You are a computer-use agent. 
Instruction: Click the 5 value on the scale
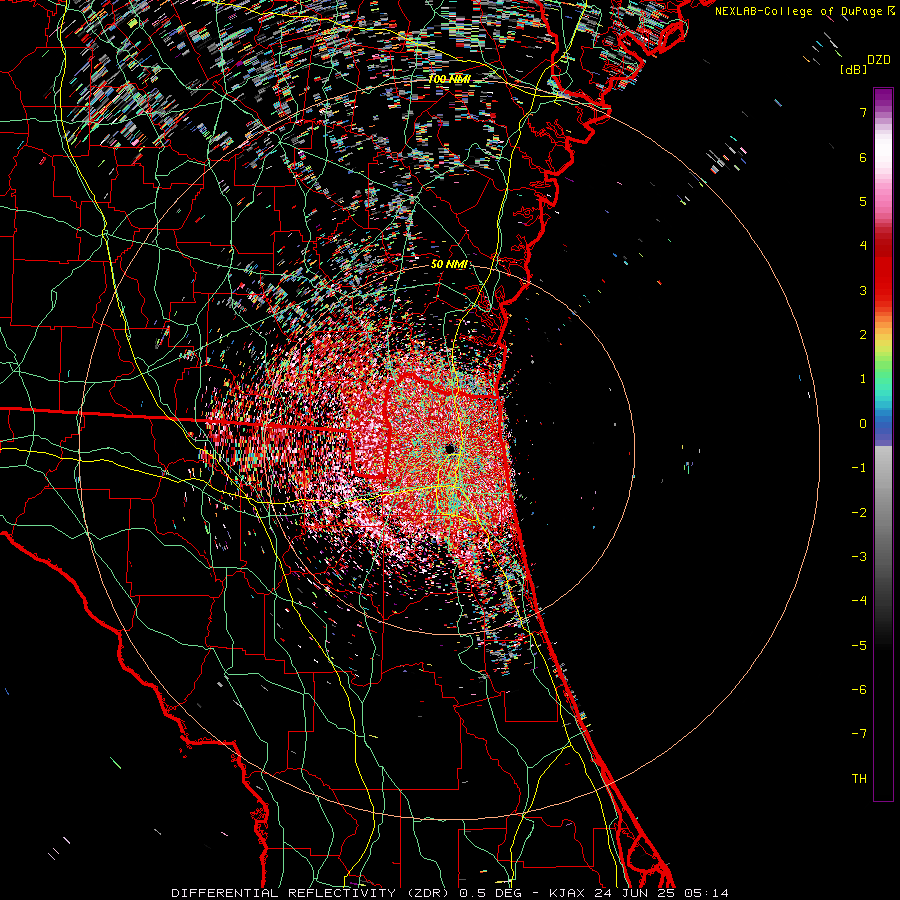coord(863,201)
